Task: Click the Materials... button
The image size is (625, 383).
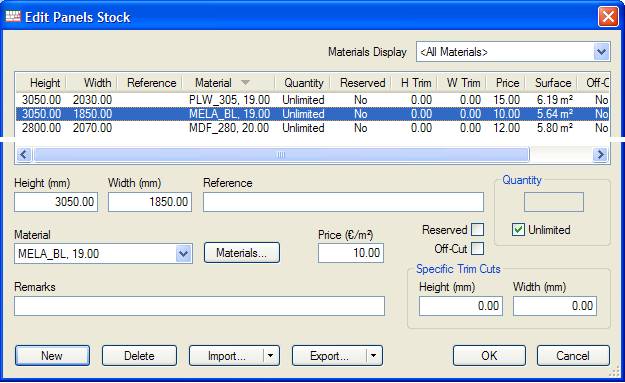Action: tap(242, 253)
